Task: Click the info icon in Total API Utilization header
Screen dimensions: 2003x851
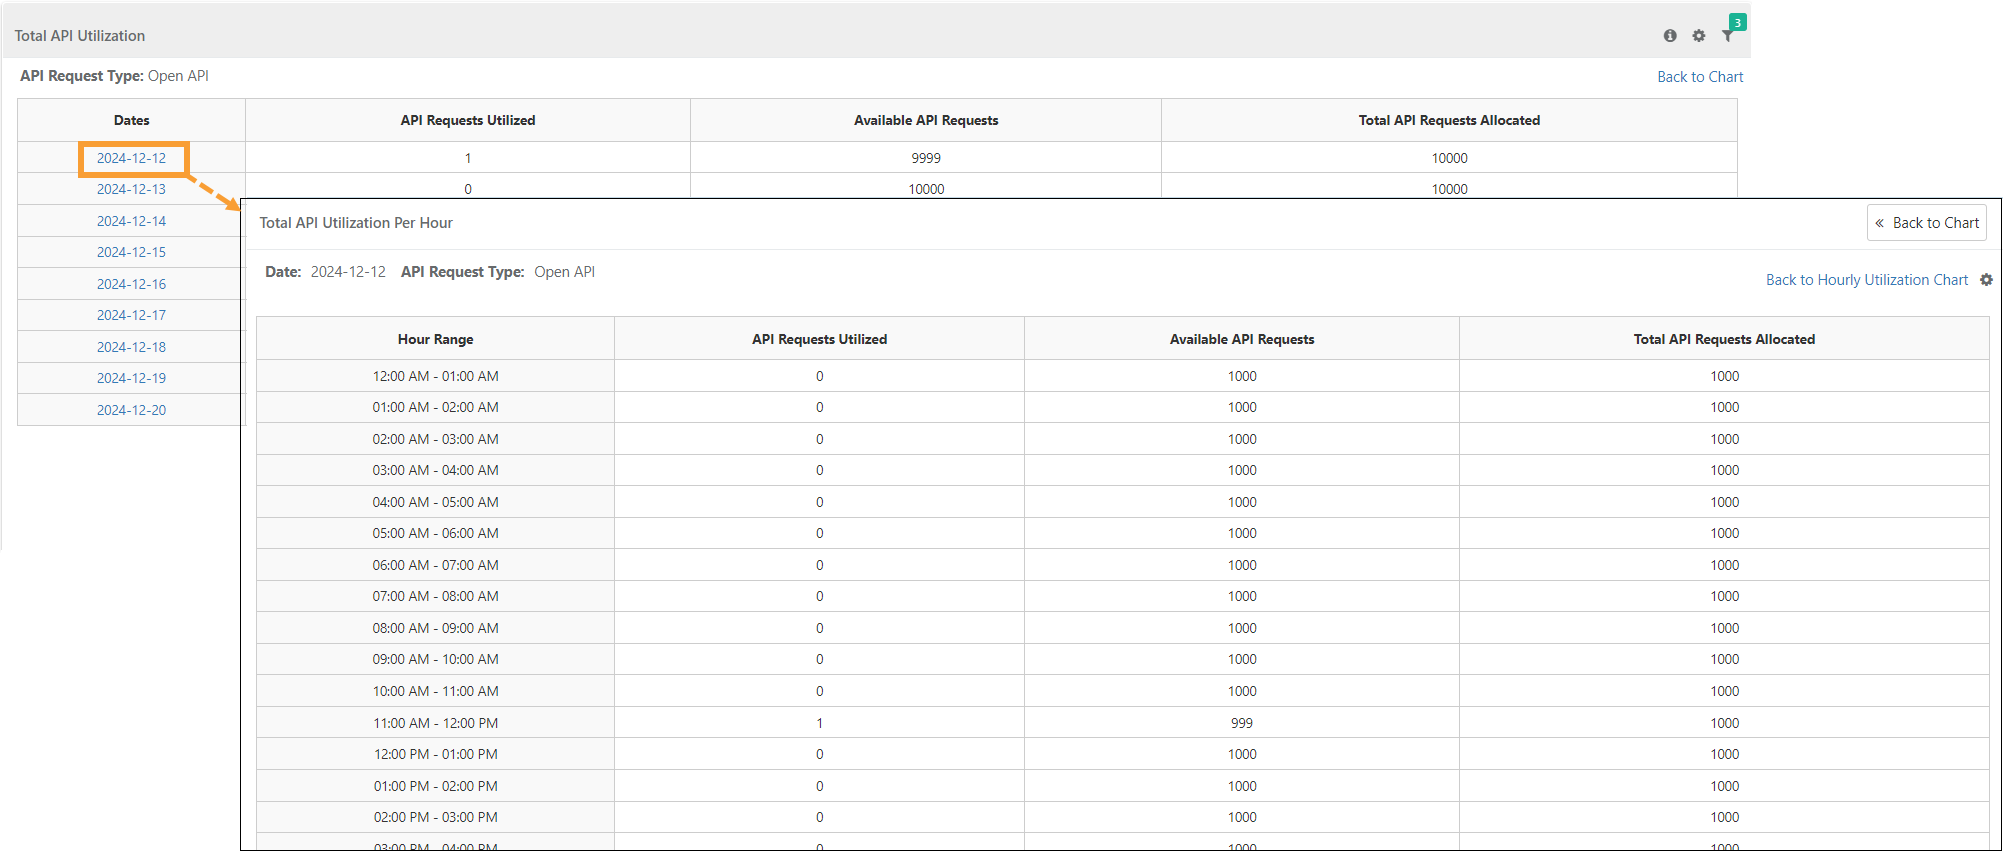Action: tap(1669, 36)
